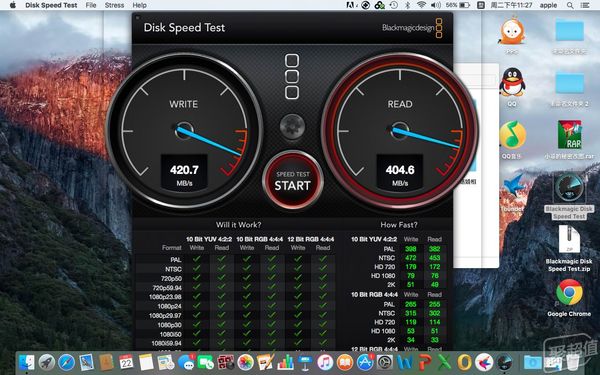
Task: Open iTunes from the Dock
Action: 325,362
